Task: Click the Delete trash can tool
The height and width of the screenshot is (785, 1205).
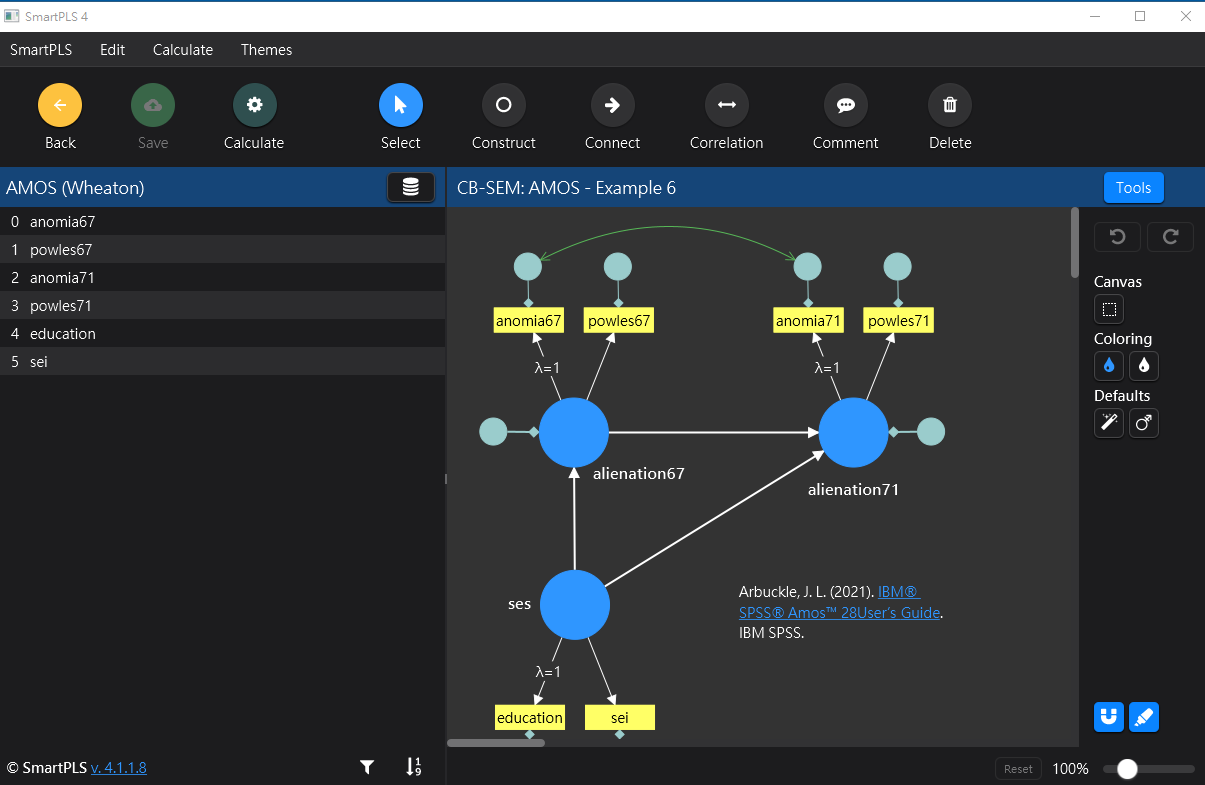Action: (950, 105)
